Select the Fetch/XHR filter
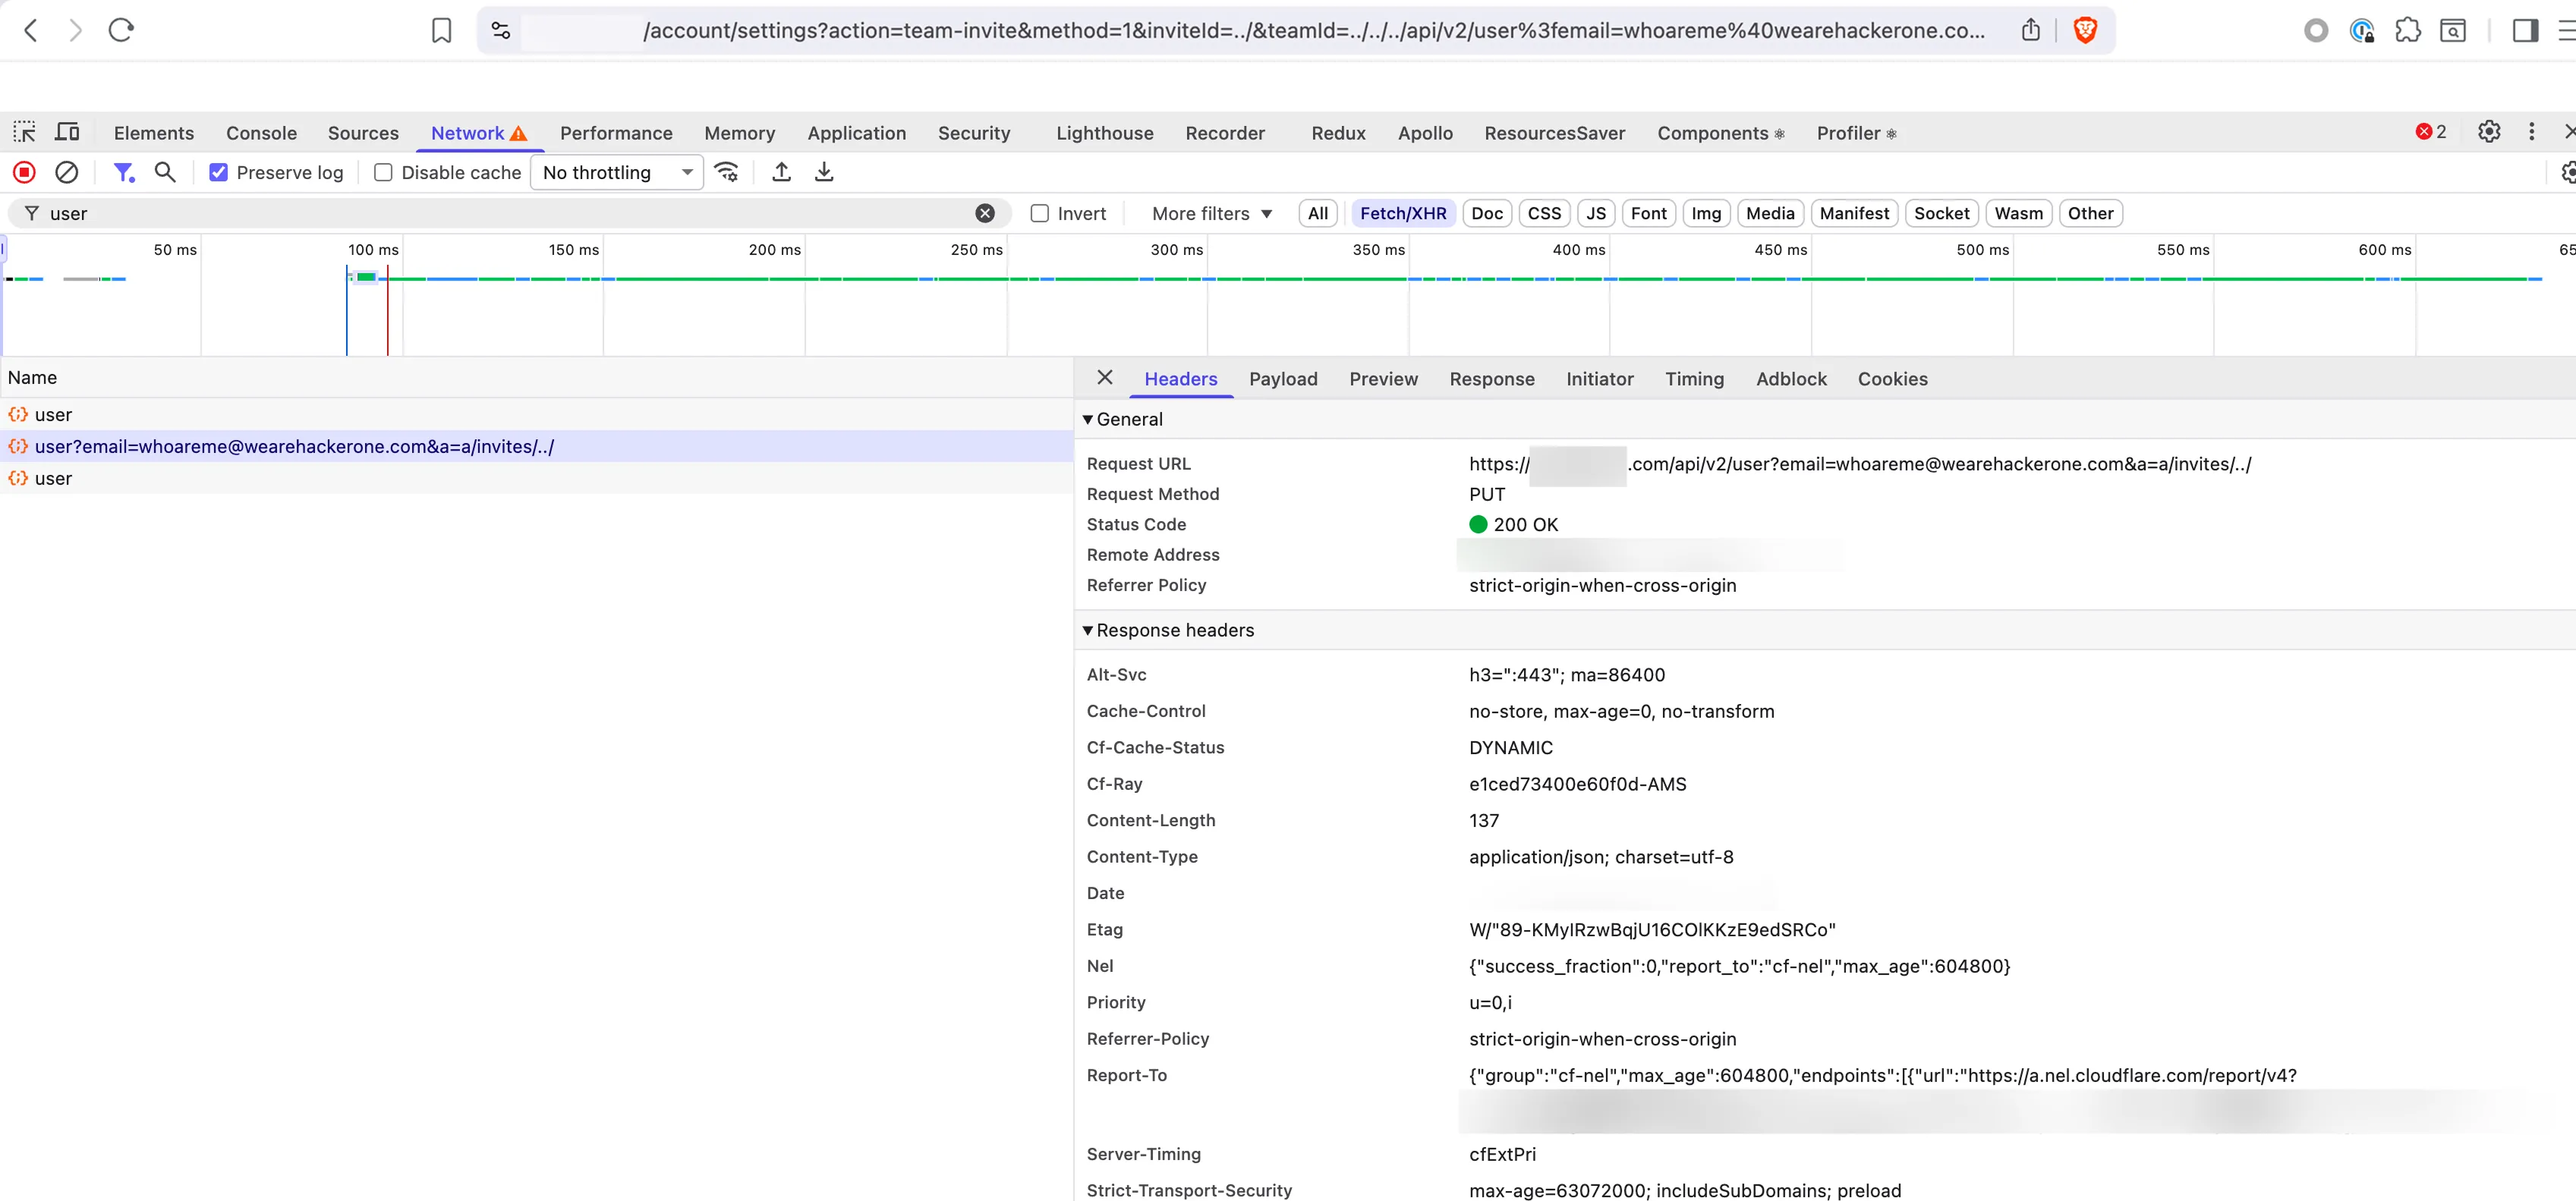 pos(1402,213)
